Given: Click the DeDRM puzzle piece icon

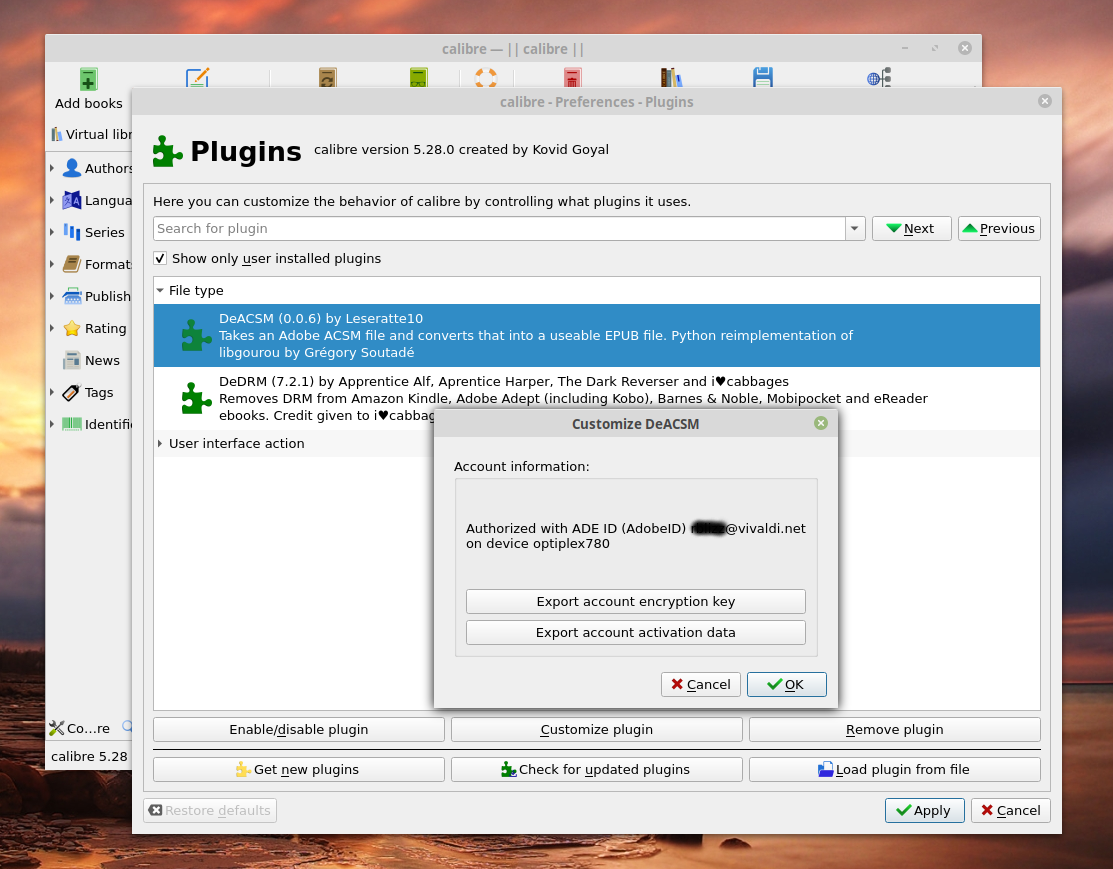Looking at the screenshot, I should click(196, 398).
